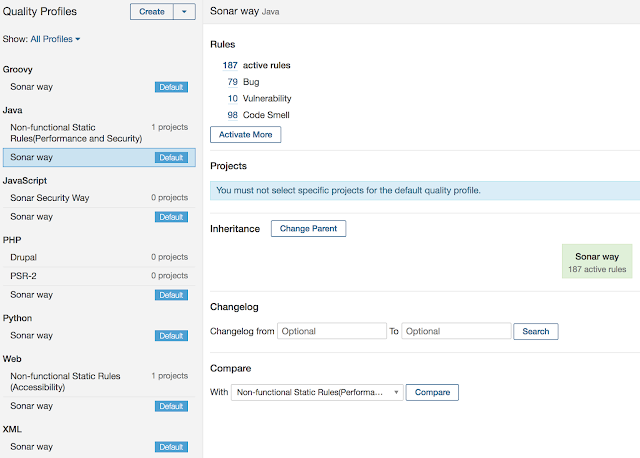Click the Compare button
640x458 pixels.
pos(432,392)
